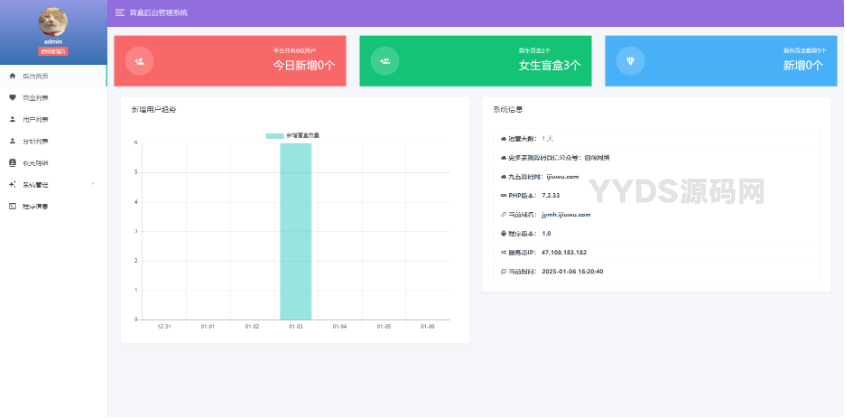The height and width of the screenshot is (420, 846).
Task: Click the 01-01 axis label
Action: coord(208,327)
